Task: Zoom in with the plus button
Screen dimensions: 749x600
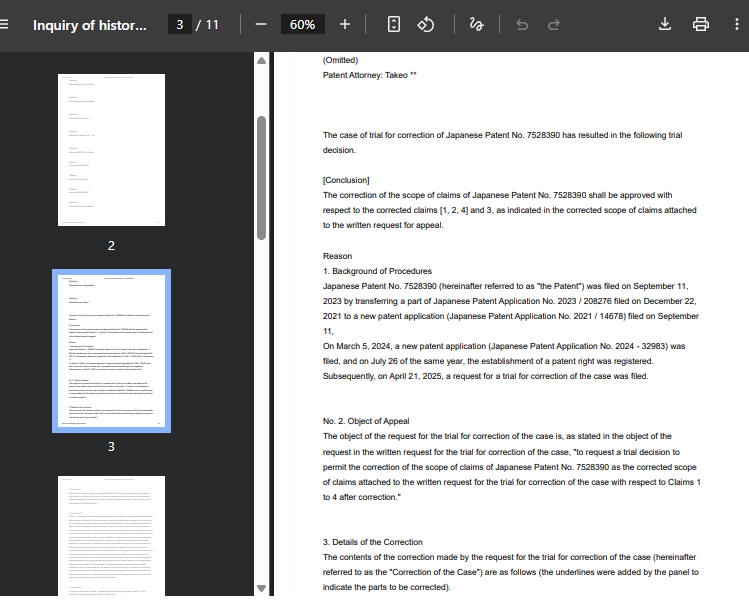Action: pos(345,24)
